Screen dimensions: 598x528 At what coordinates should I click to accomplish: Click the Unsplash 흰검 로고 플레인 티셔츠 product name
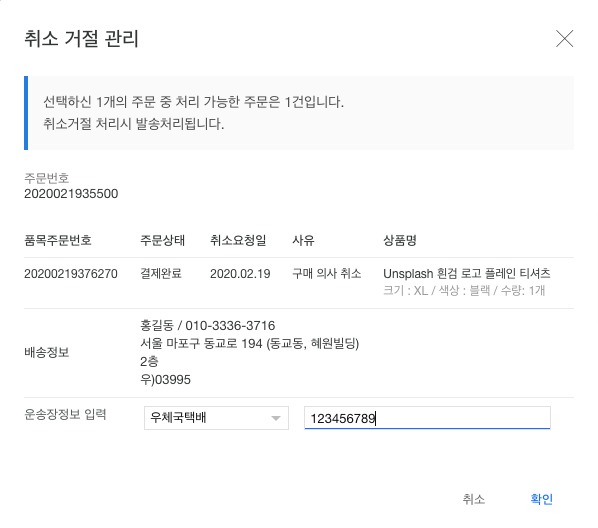467,274
